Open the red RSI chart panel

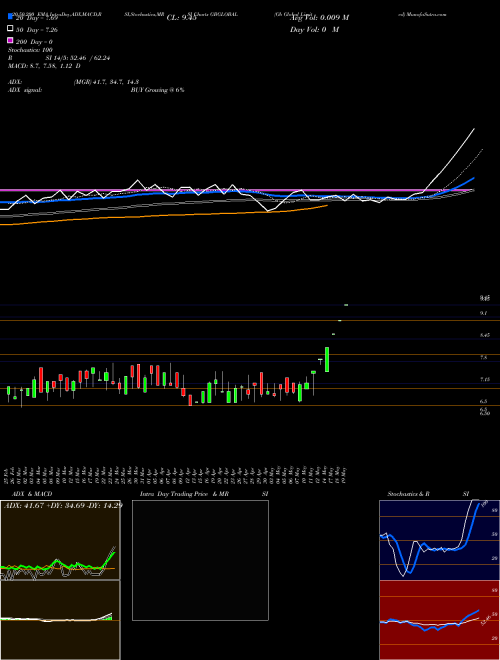(439, 620)
